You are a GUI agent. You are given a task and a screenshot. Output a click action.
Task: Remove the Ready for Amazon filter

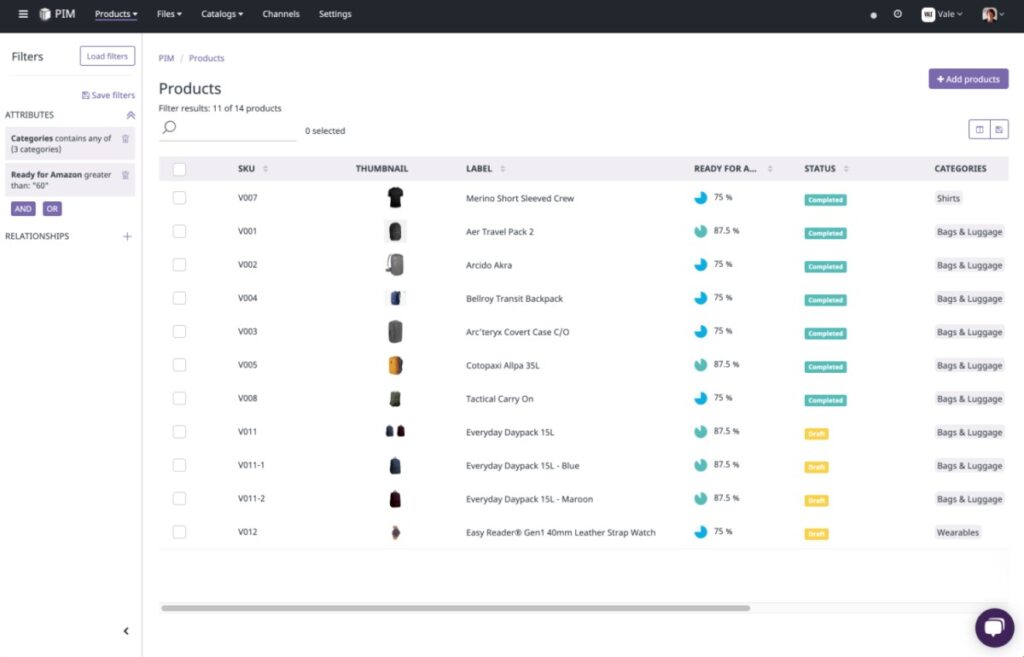pyautogui.click(x=125, y=175)
